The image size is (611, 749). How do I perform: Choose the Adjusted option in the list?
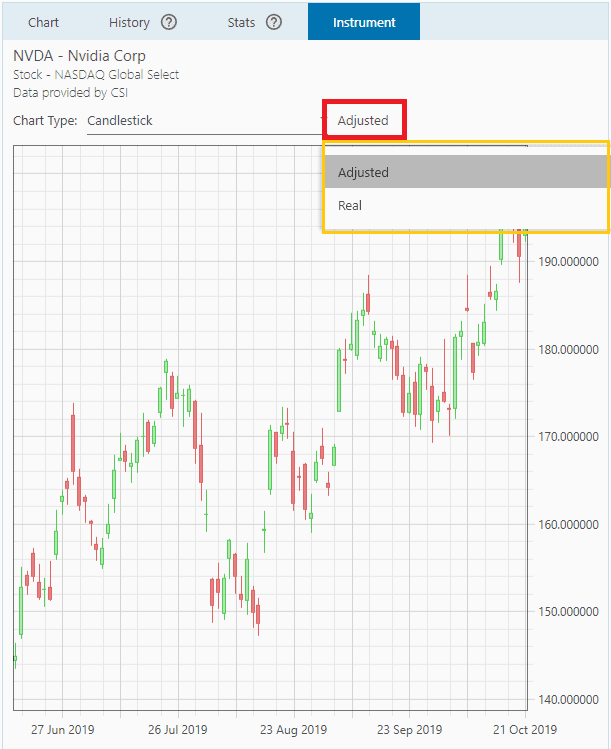coord(466,172)
